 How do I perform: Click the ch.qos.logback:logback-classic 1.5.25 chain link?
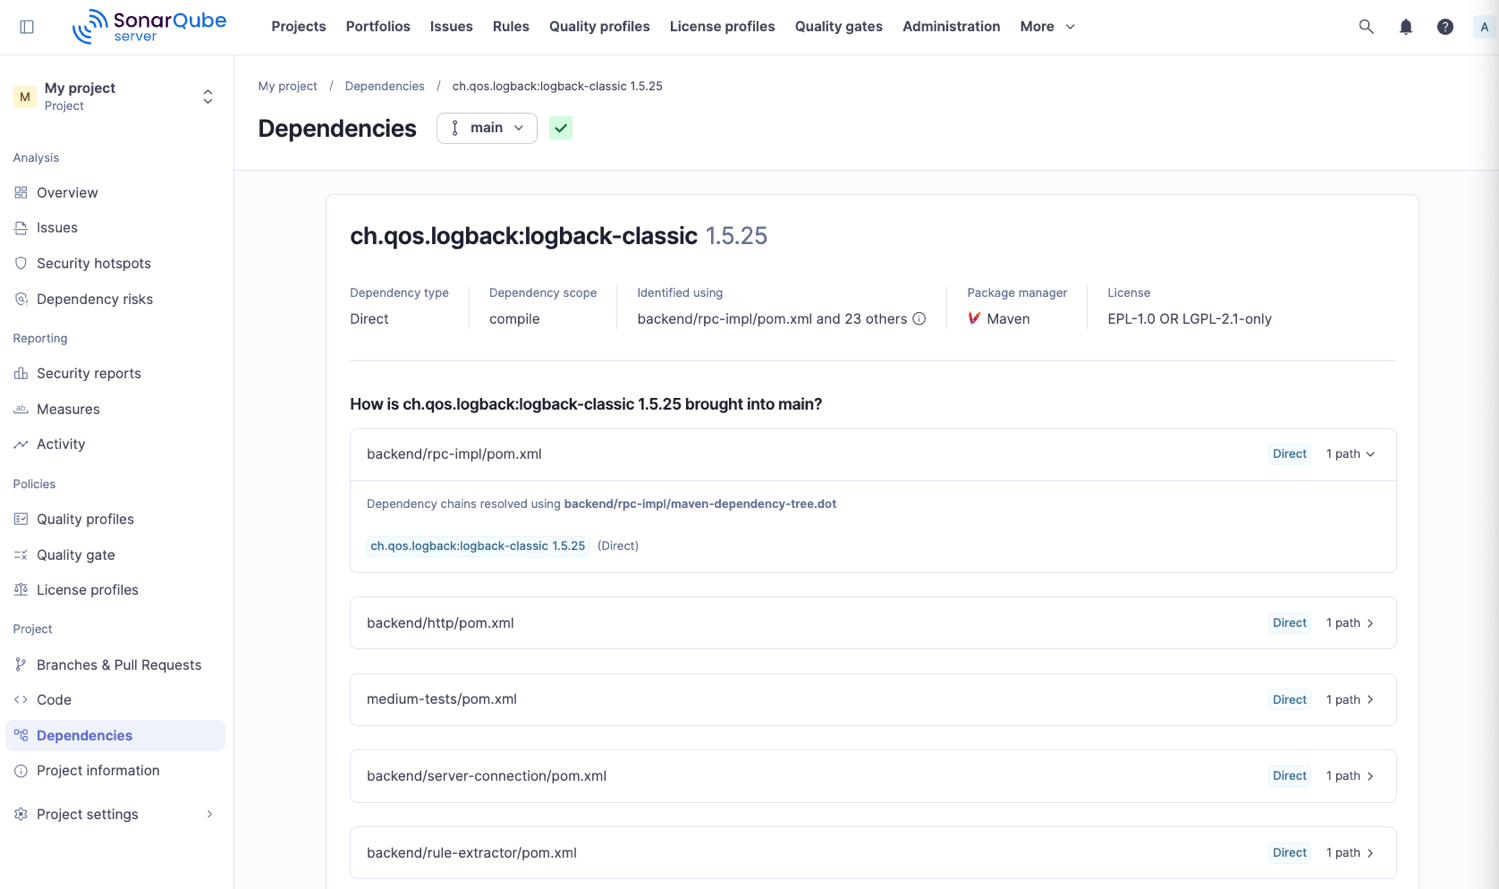point(477,546)
